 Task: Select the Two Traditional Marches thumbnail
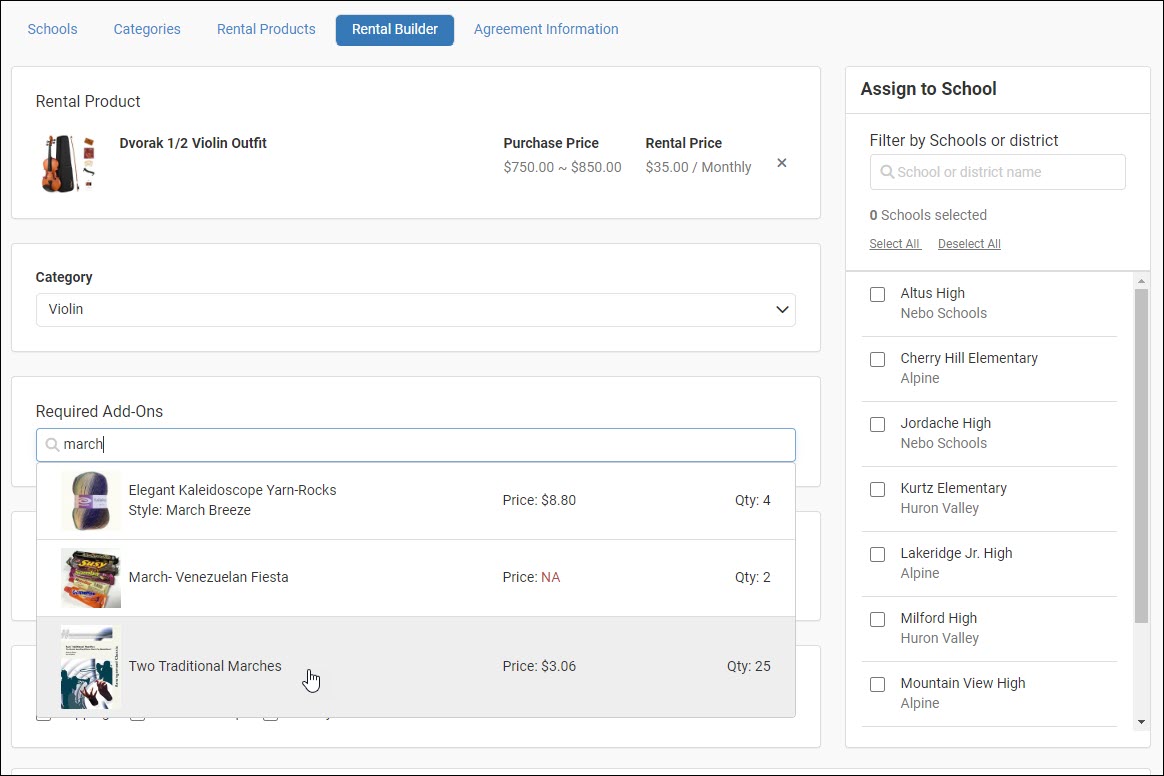click(91, 667)
